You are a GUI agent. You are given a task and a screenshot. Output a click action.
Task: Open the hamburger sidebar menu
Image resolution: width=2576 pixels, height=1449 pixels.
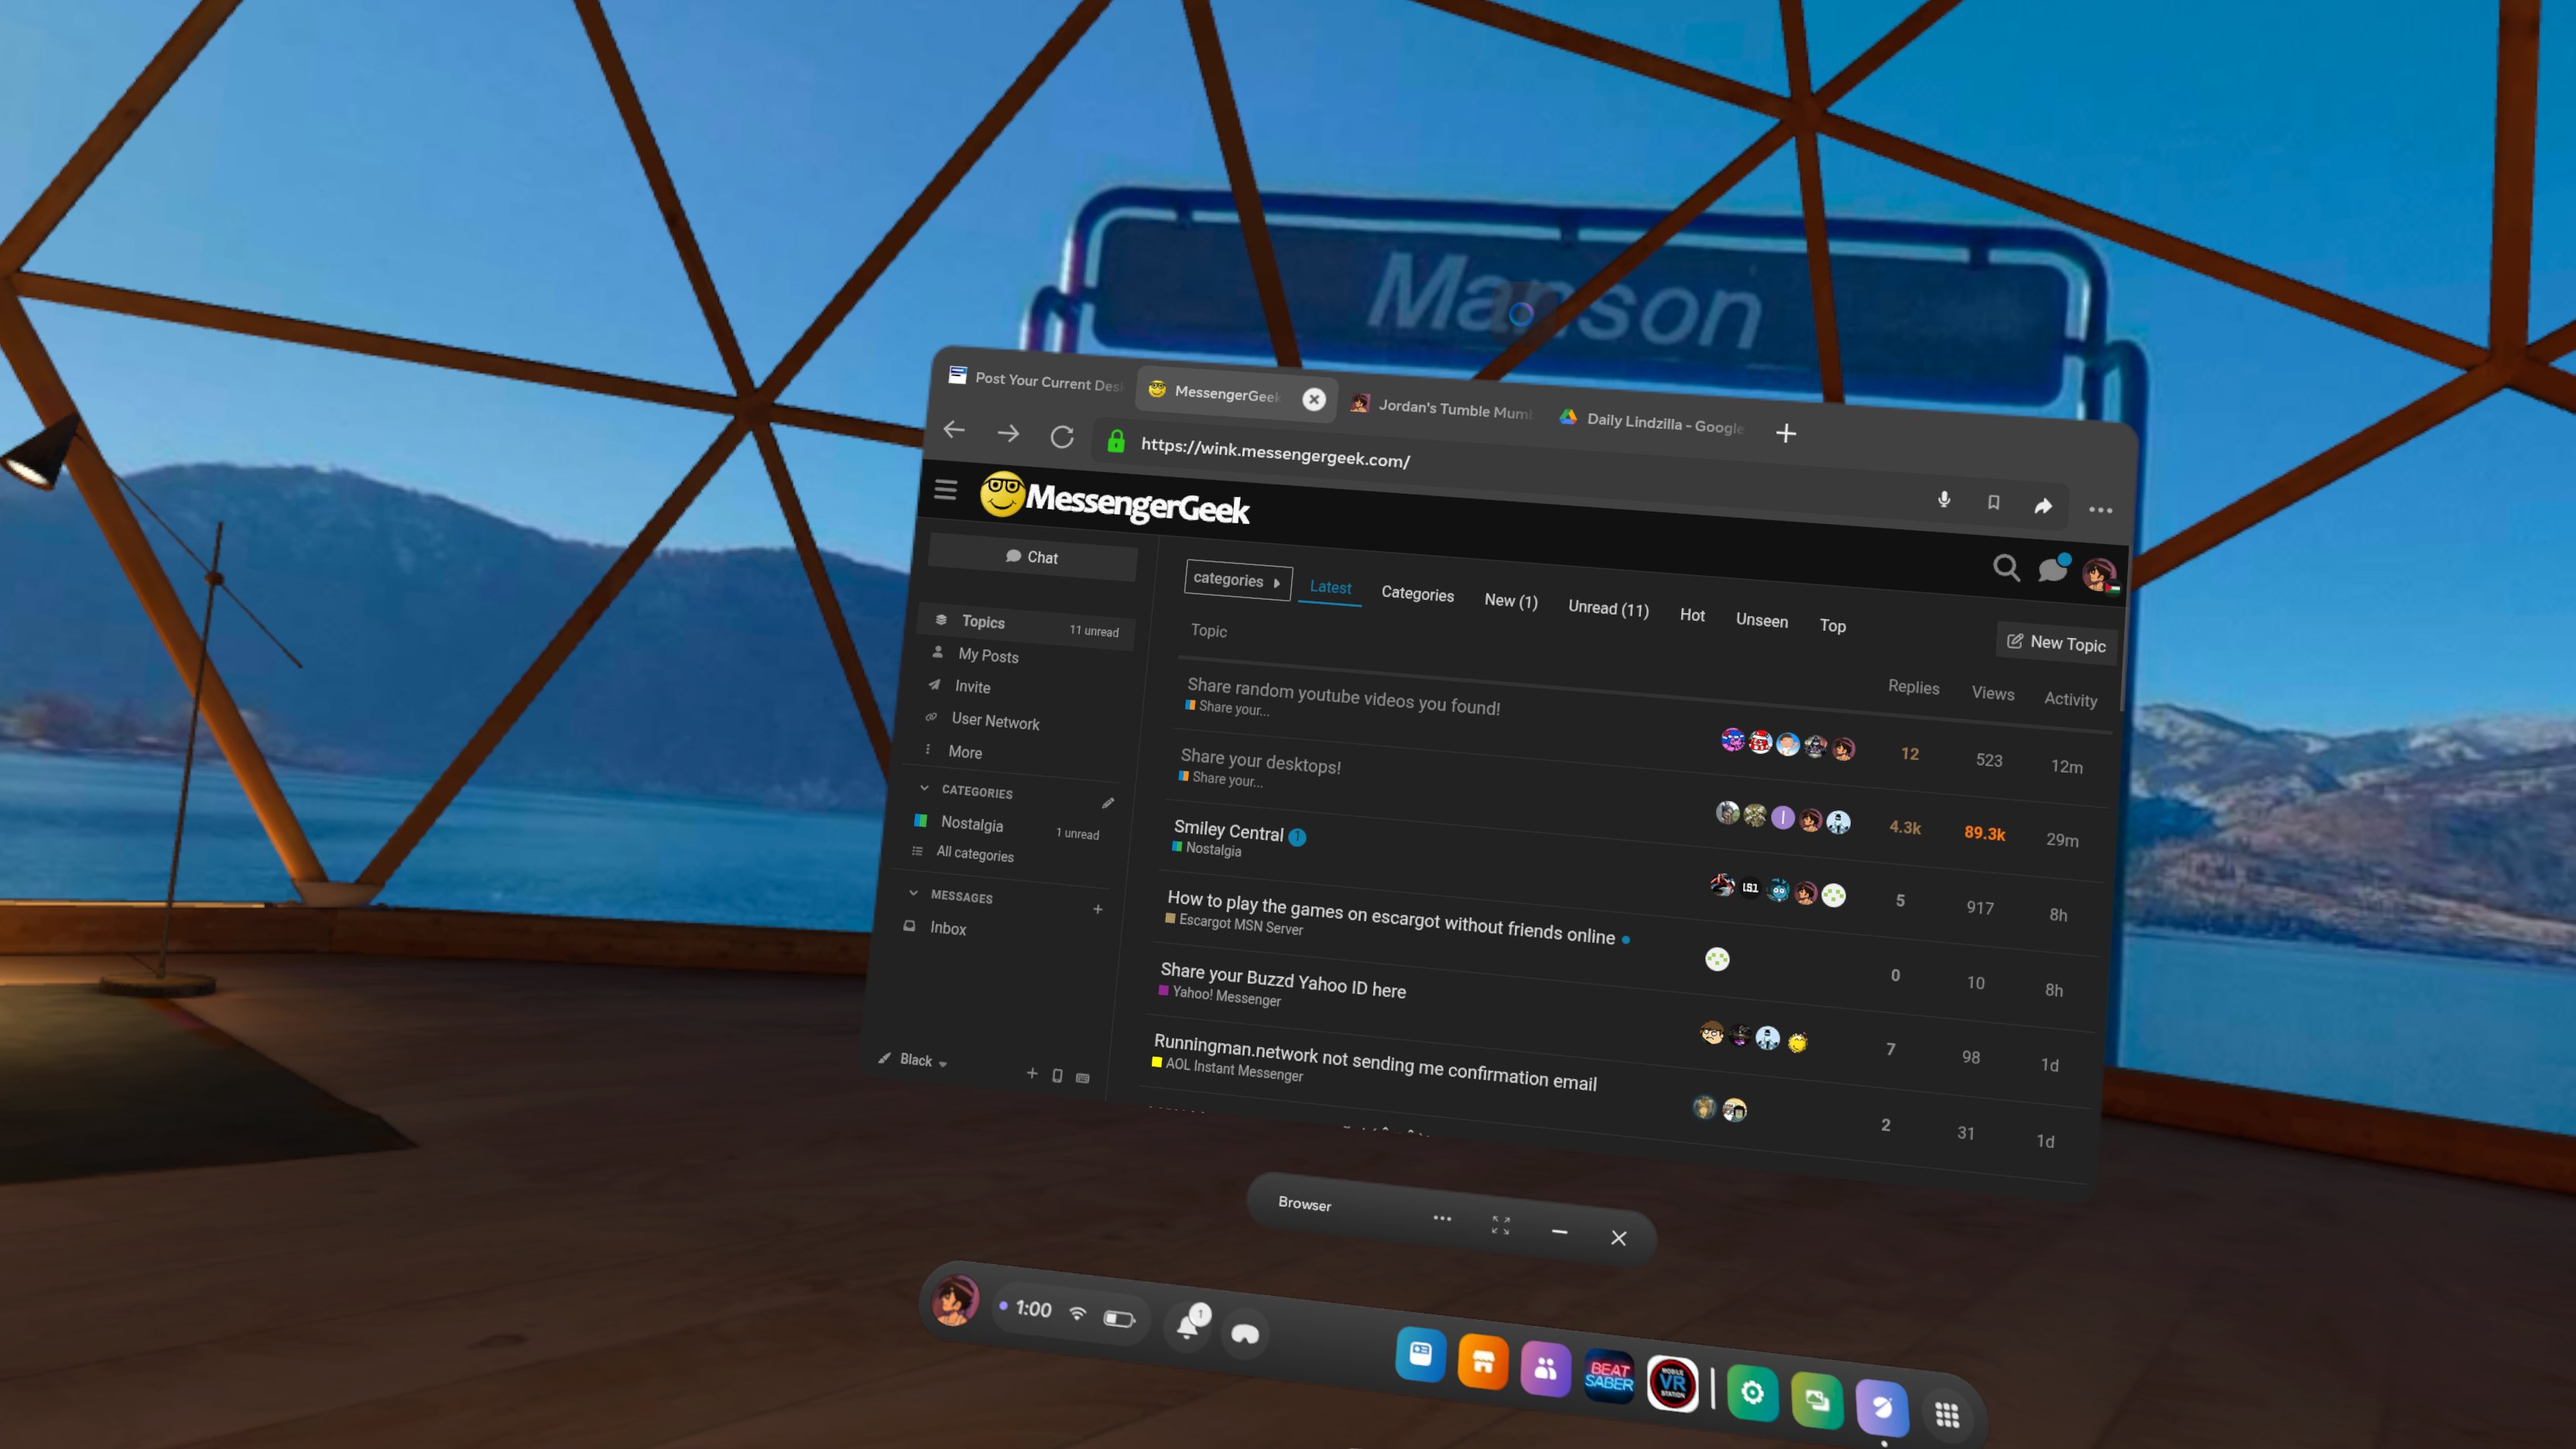[x=945, y=489]
